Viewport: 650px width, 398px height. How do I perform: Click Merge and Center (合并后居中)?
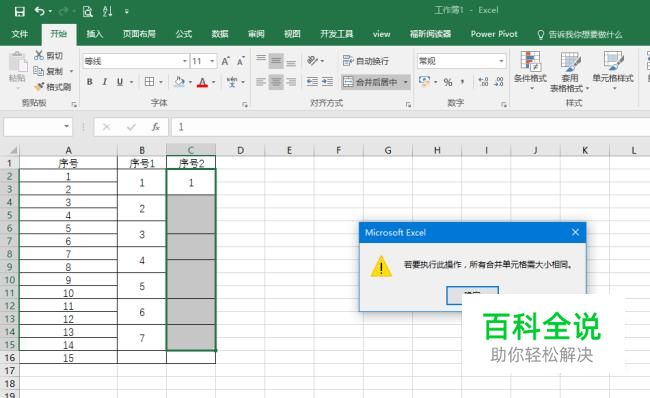(x=371, y=82)
